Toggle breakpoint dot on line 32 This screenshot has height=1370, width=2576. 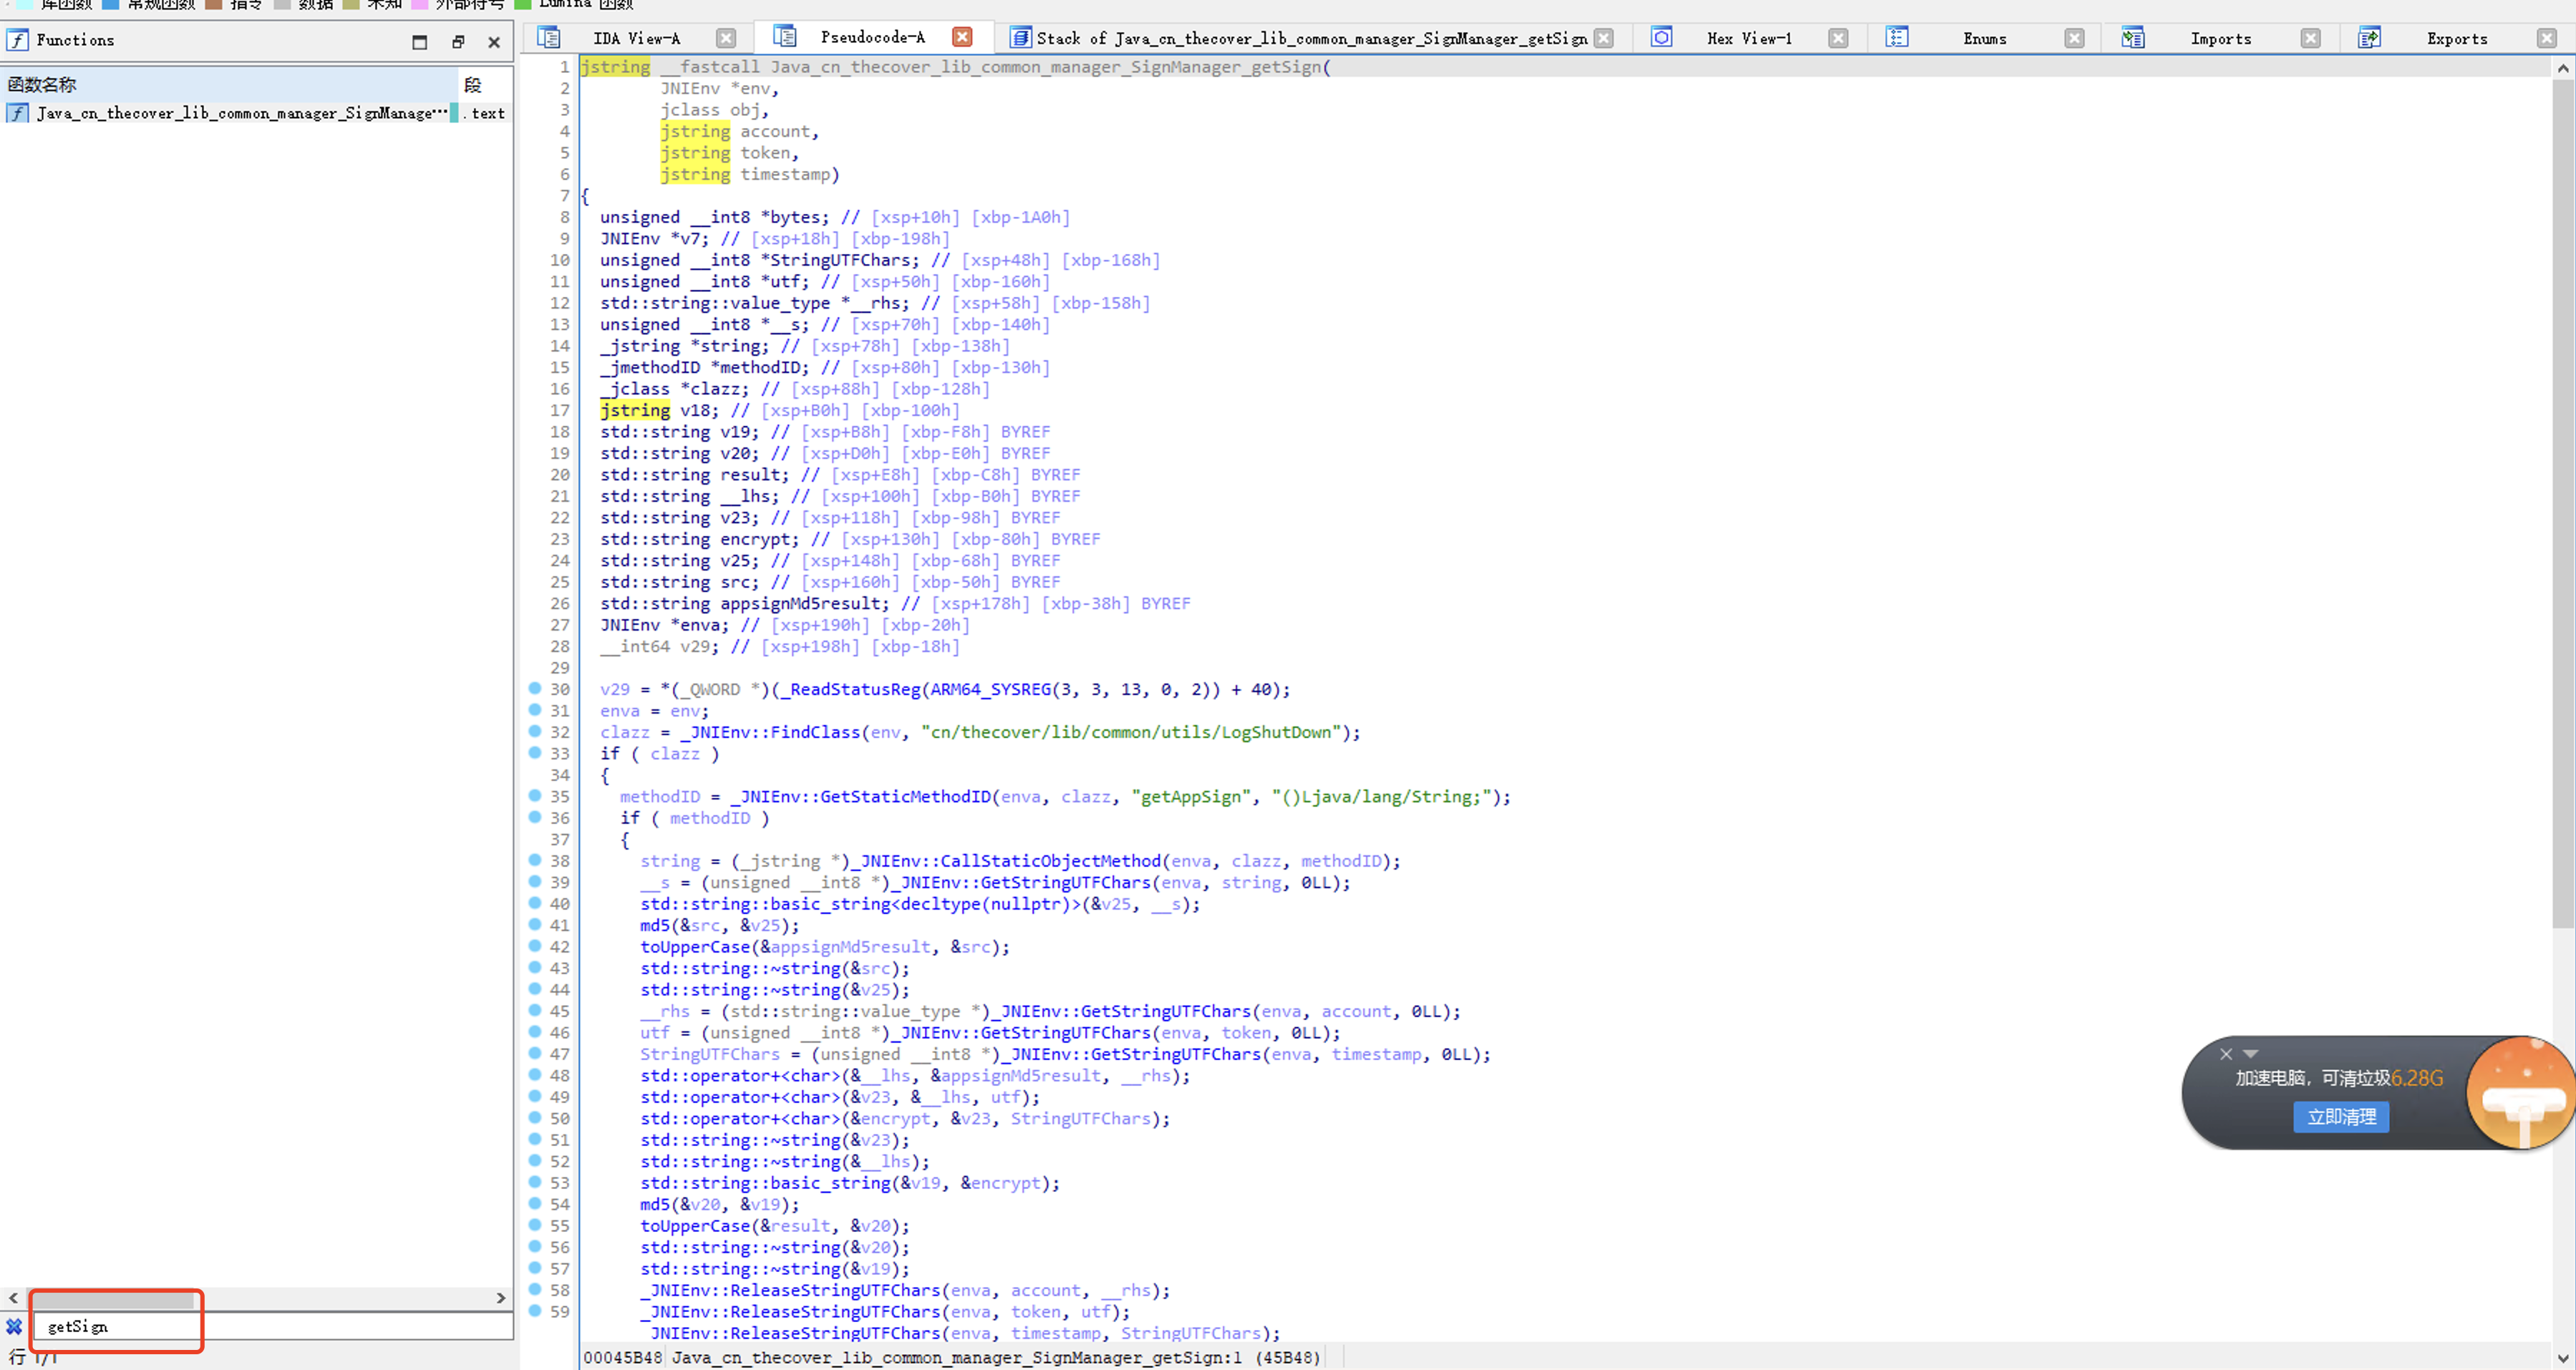tap(535, 731)
